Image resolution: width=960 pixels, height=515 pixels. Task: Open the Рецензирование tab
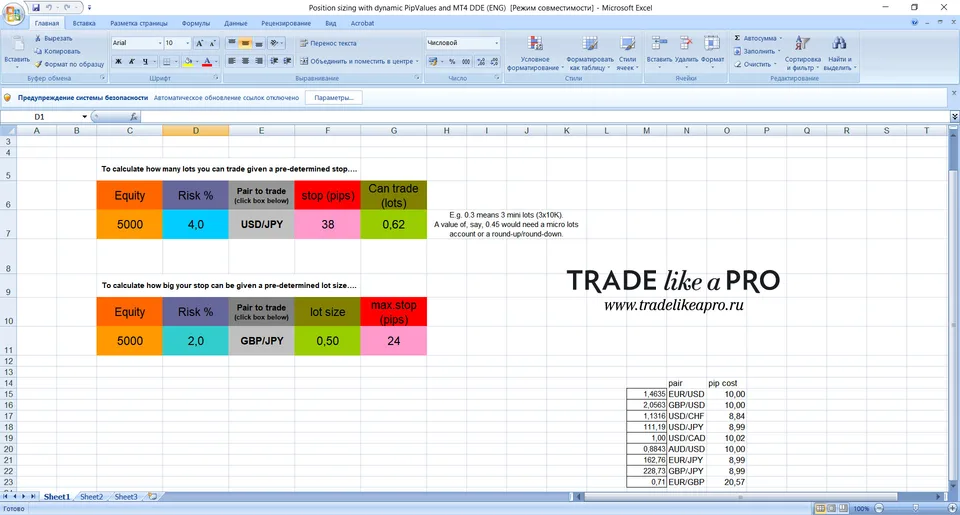pos(286,23)
